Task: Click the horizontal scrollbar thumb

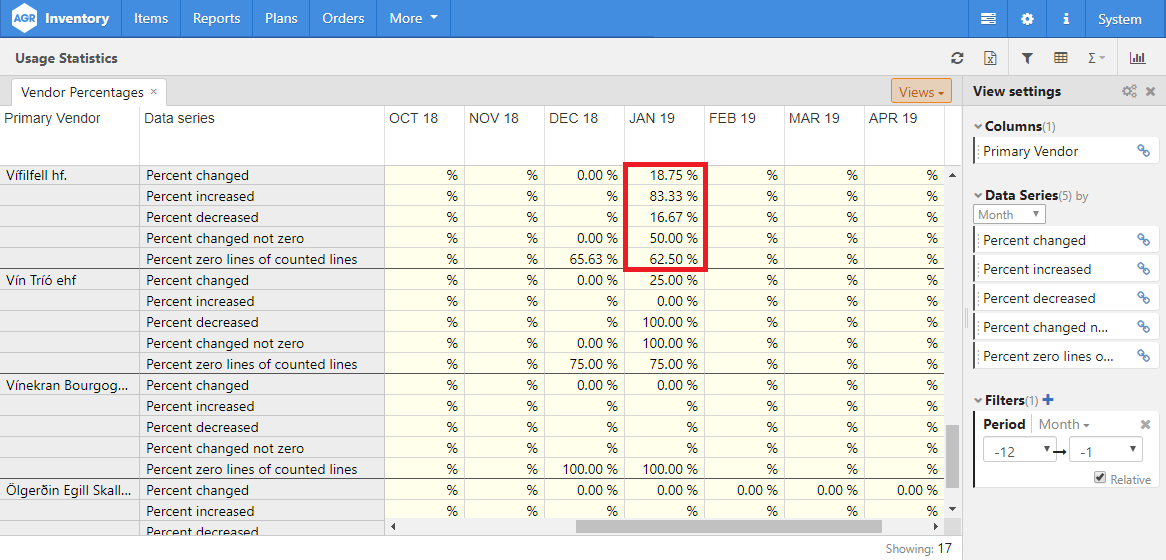Action: 728,526
